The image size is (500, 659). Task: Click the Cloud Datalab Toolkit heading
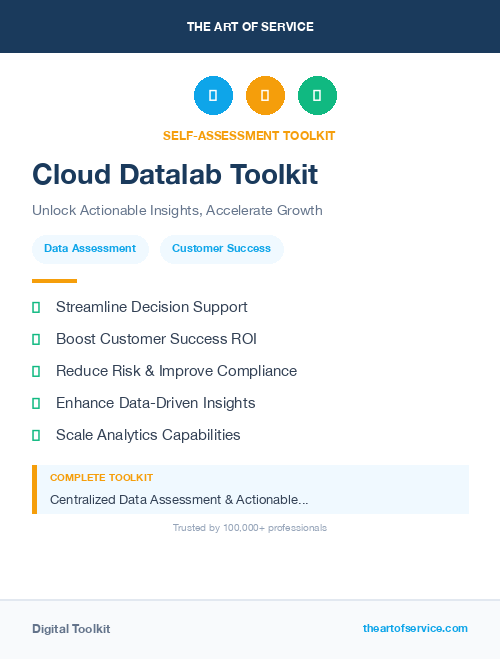point(175,174)
